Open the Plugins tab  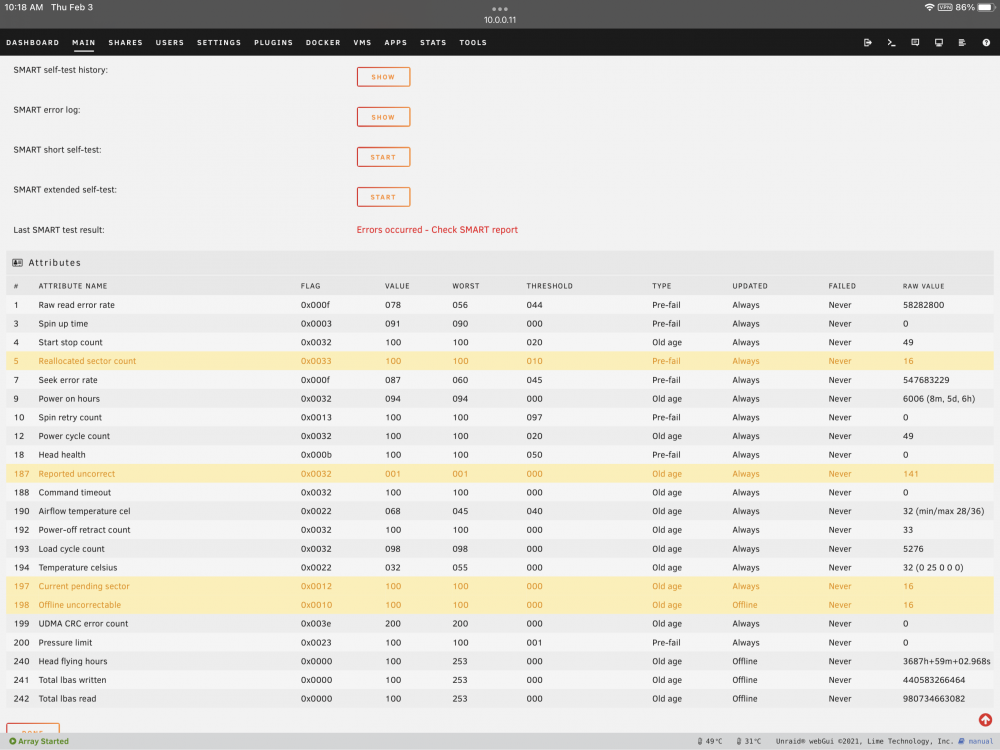click(x=274, y=43)
